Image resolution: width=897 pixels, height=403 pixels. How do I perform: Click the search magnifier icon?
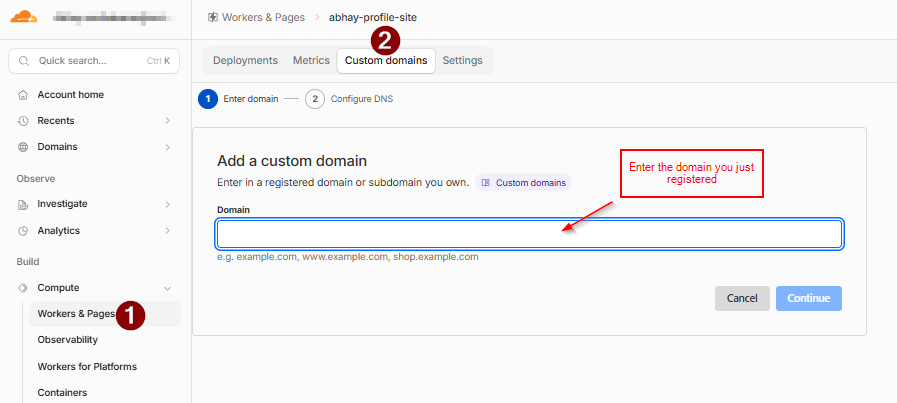[x=23, y=61]
